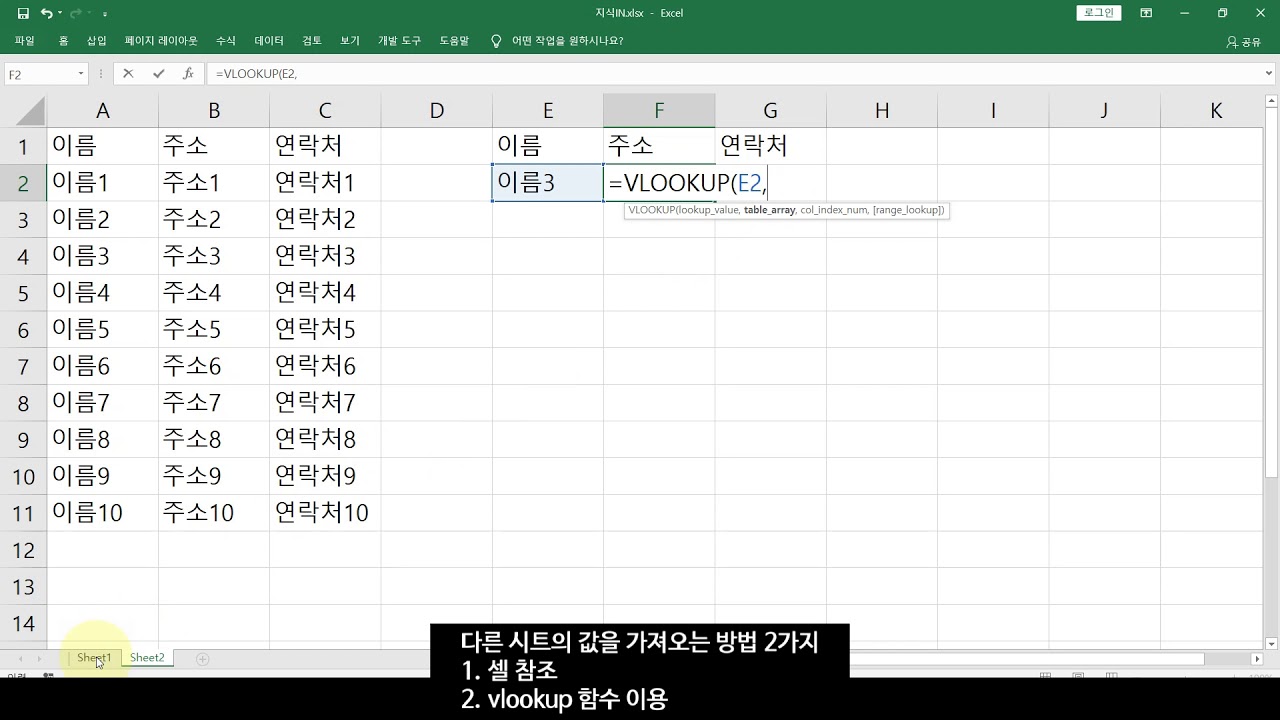This screenshot has height=720, width=1280.
Task: Click cell B7 containing 주소7
Action: click(x=214, y=366)
